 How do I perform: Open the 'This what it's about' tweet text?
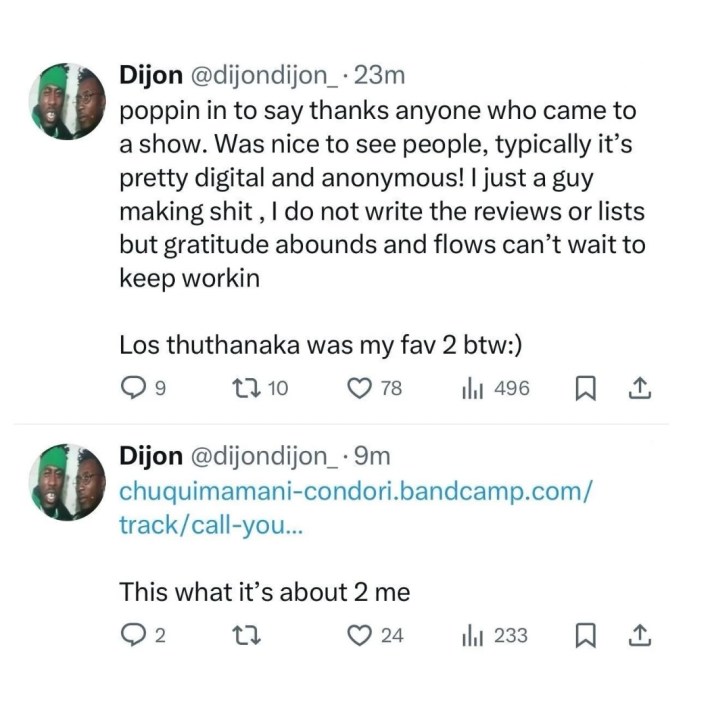coord(264,591)
